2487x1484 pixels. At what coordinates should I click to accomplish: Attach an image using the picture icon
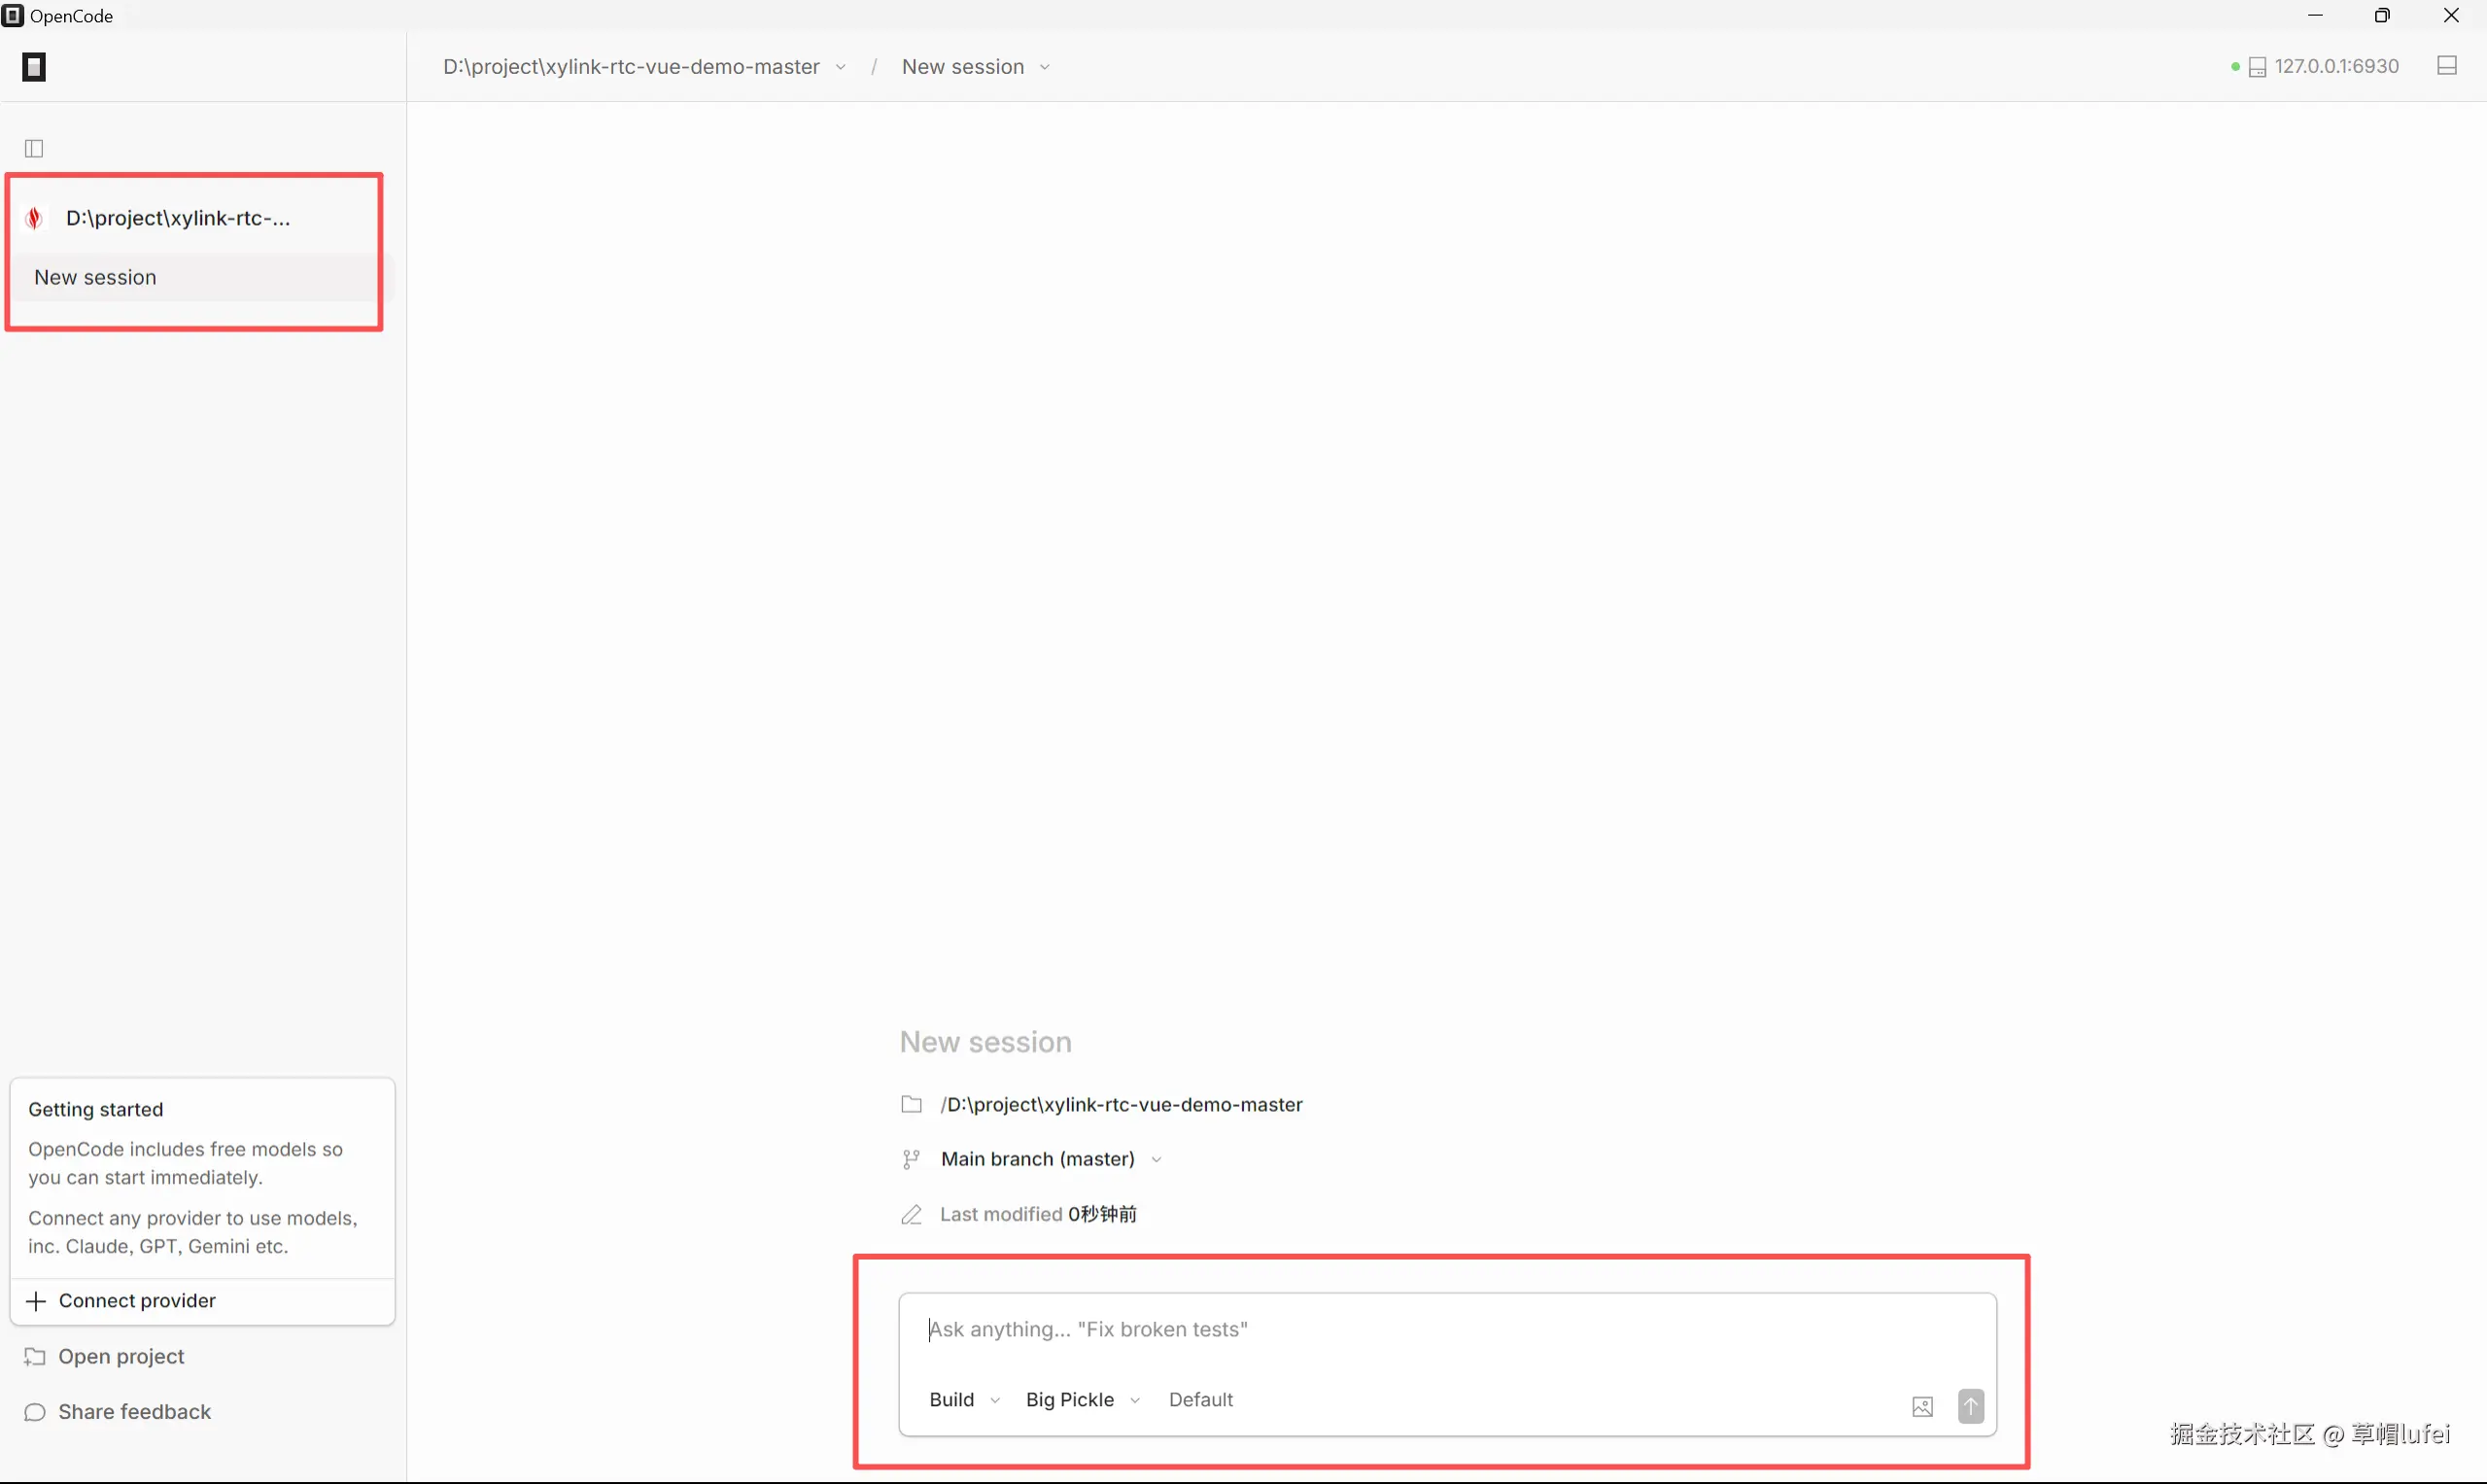click(1922, 1407)
